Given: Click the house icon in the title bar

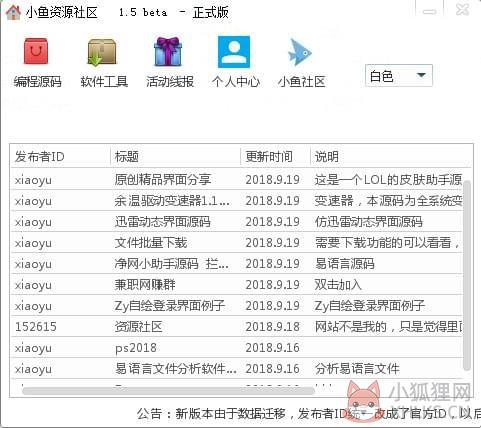Looking at the screenshot, I should tap(13, 12).
